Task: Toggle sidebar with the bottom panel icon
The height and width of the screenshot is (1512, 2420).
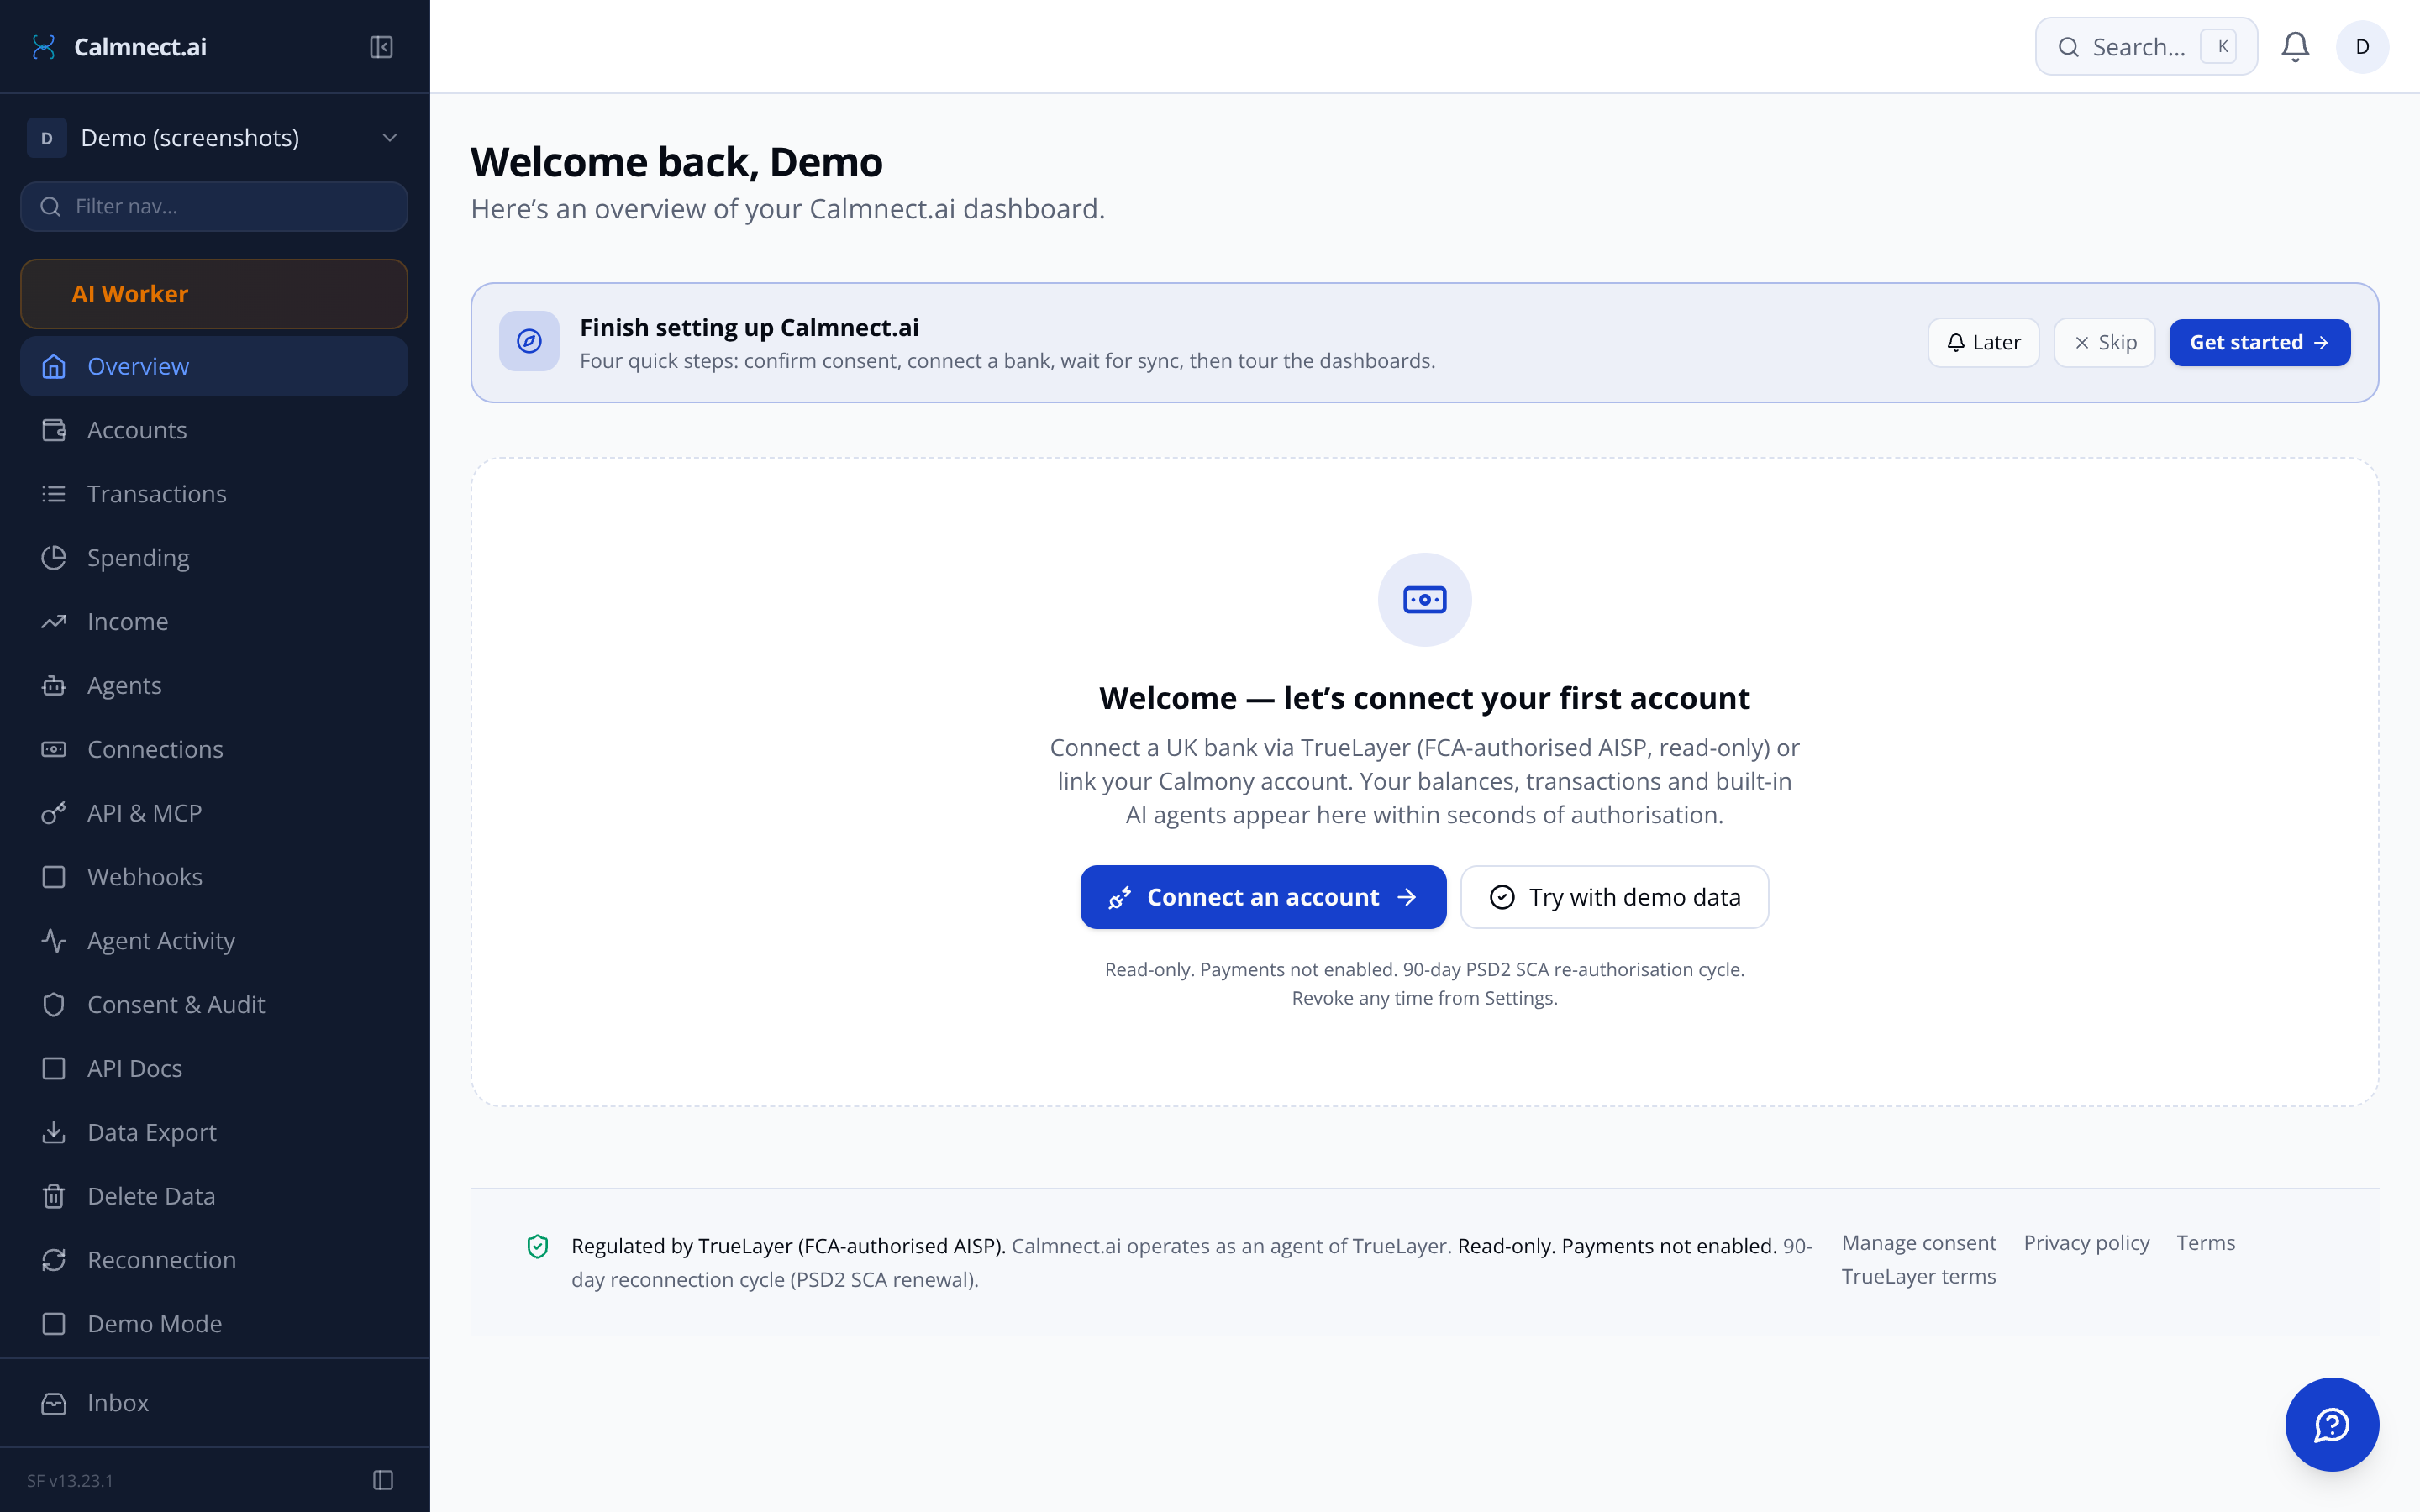Action: (x=383, y=1480)
